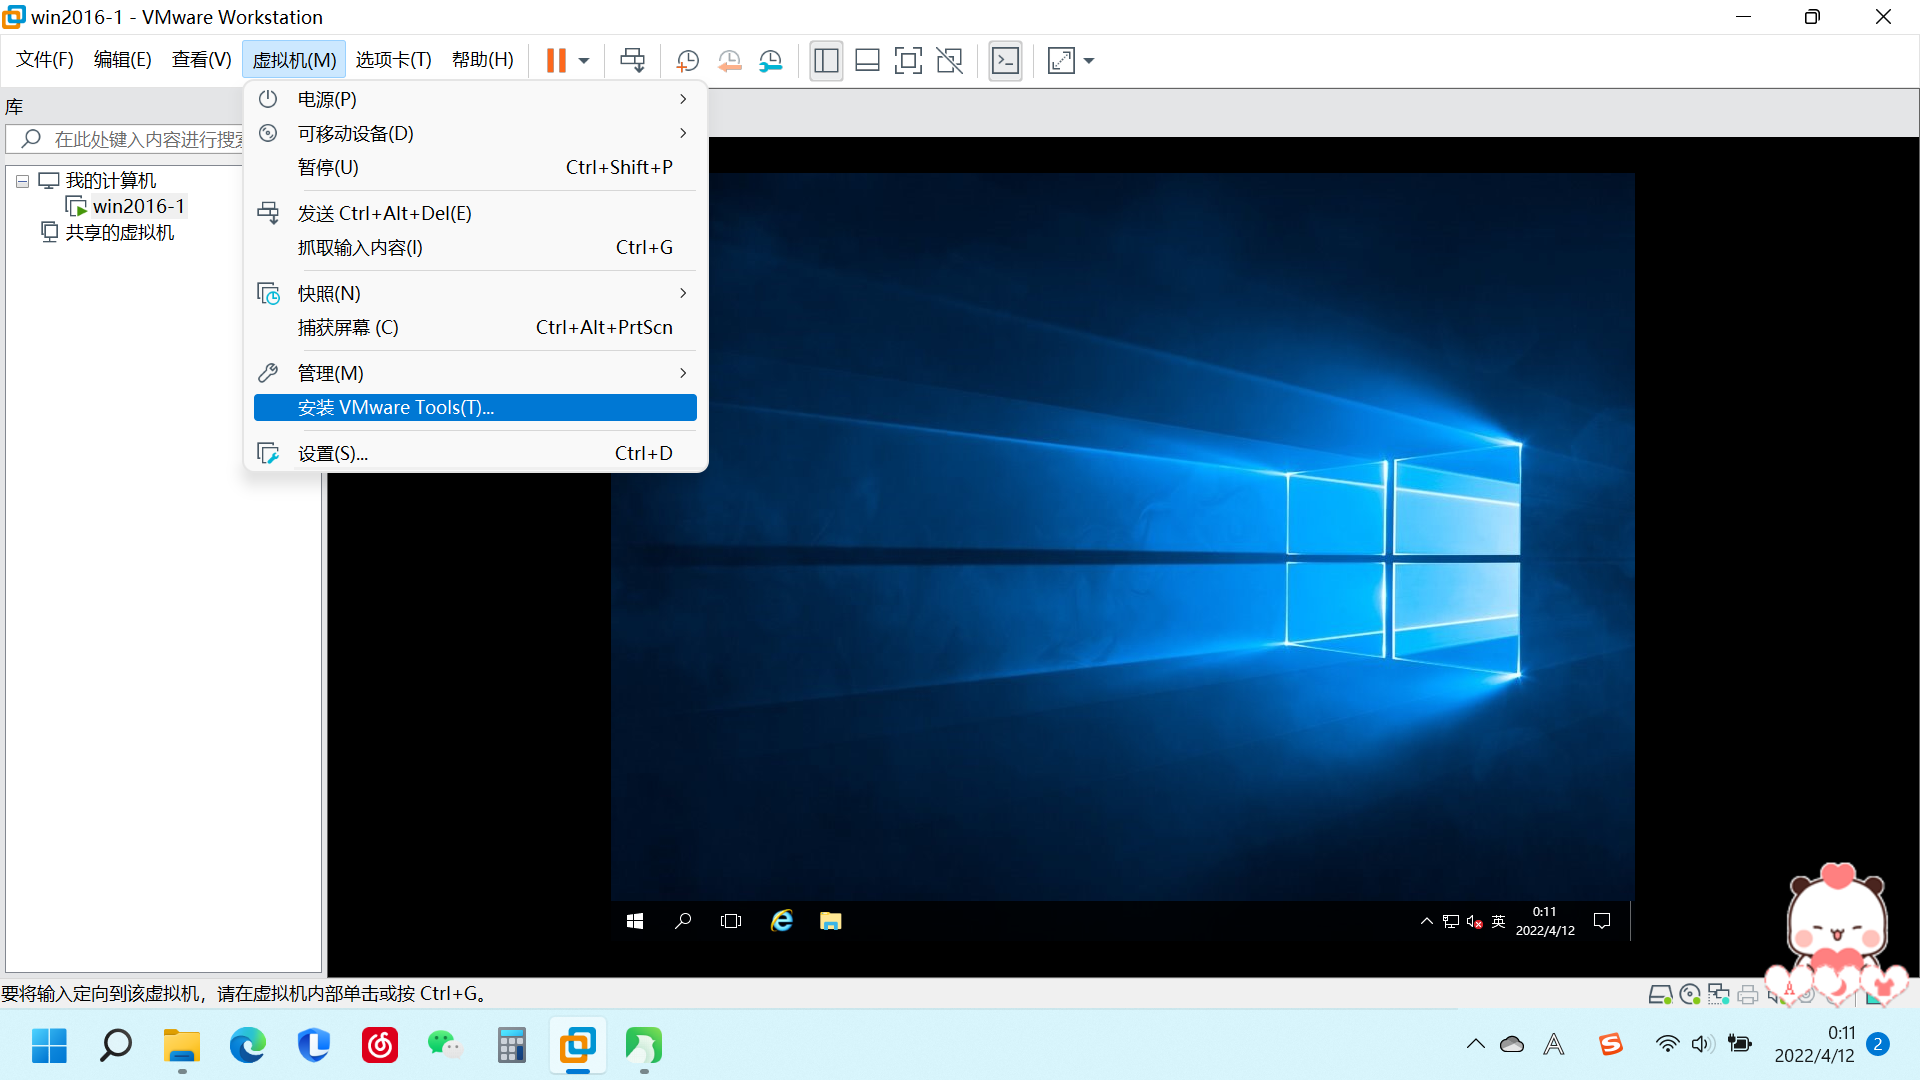Viewport: 1920px width, 1080px height.
Task: Expand the 快照(N) submenu
Action: 475,293
